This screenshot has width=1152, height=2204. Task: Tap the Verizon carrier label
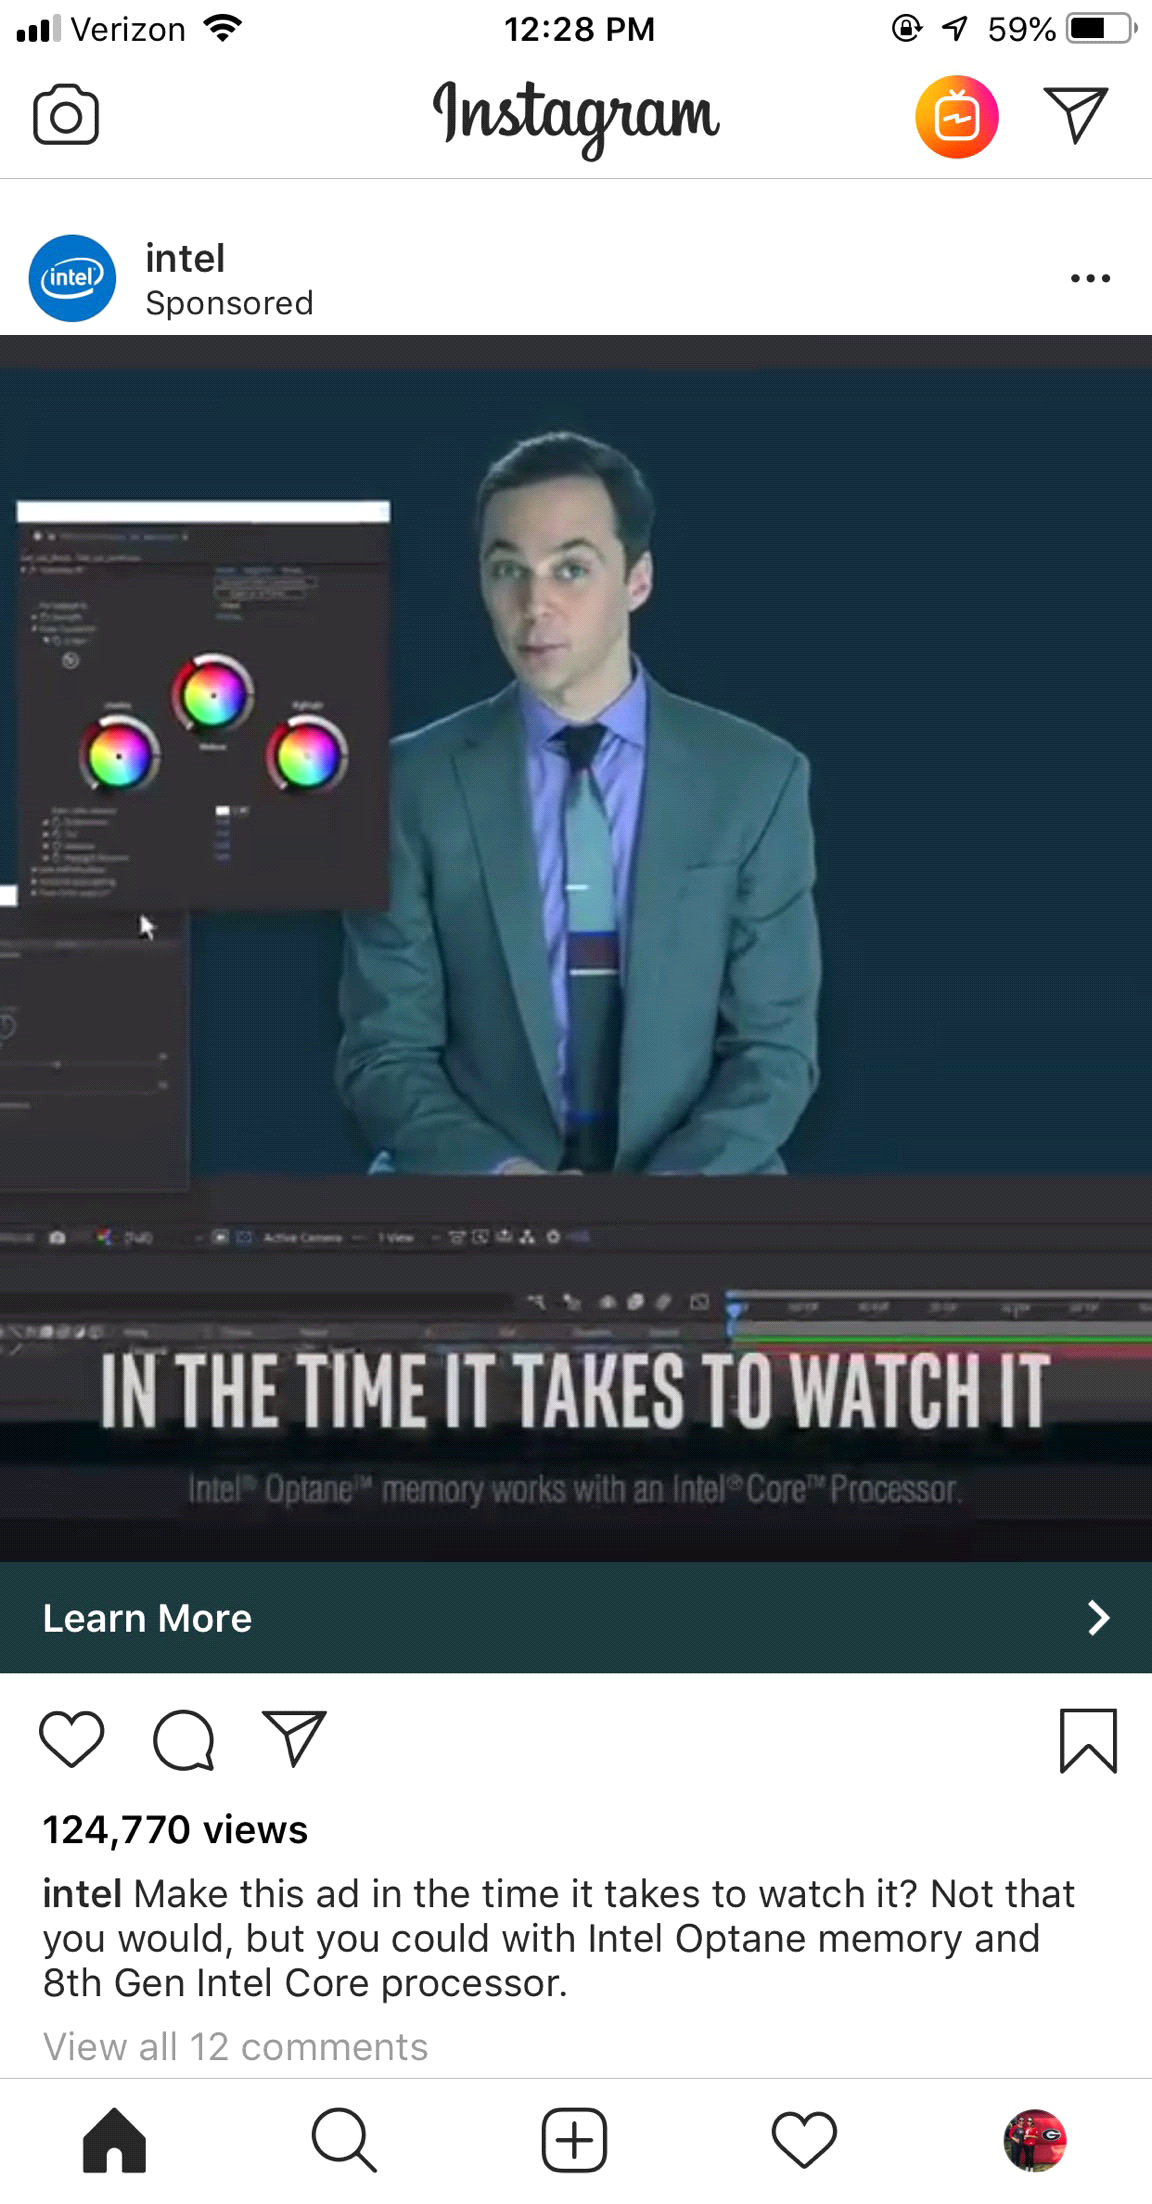pyautogui.click(x=128, y=29)
